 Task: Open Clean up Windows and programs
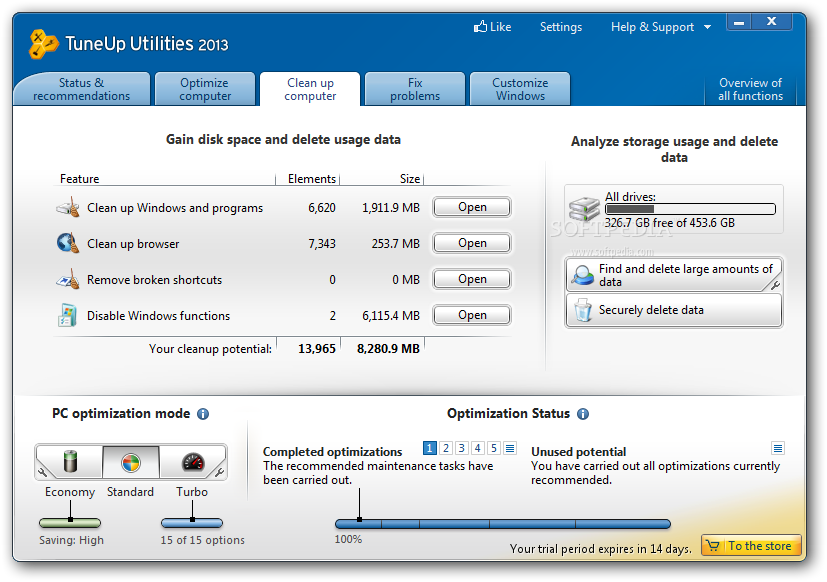click(472, 207)
